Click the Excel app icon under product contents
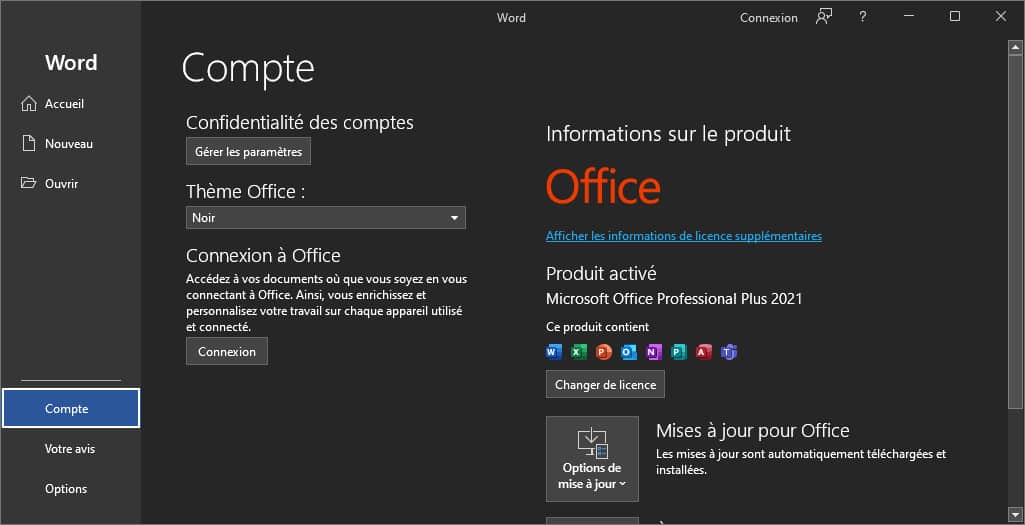Image resolution: width=1025 pixels, height=525 pixels. (579, 352)
